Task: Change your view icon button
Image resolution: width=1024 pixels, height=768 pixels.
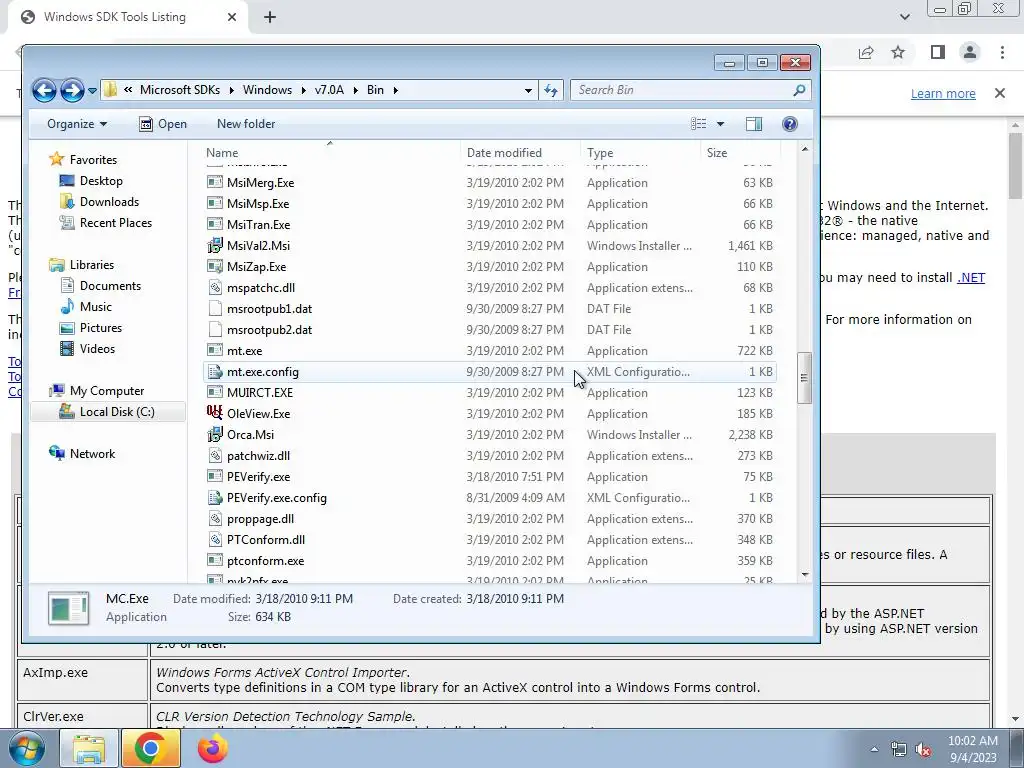Action: 699,124
